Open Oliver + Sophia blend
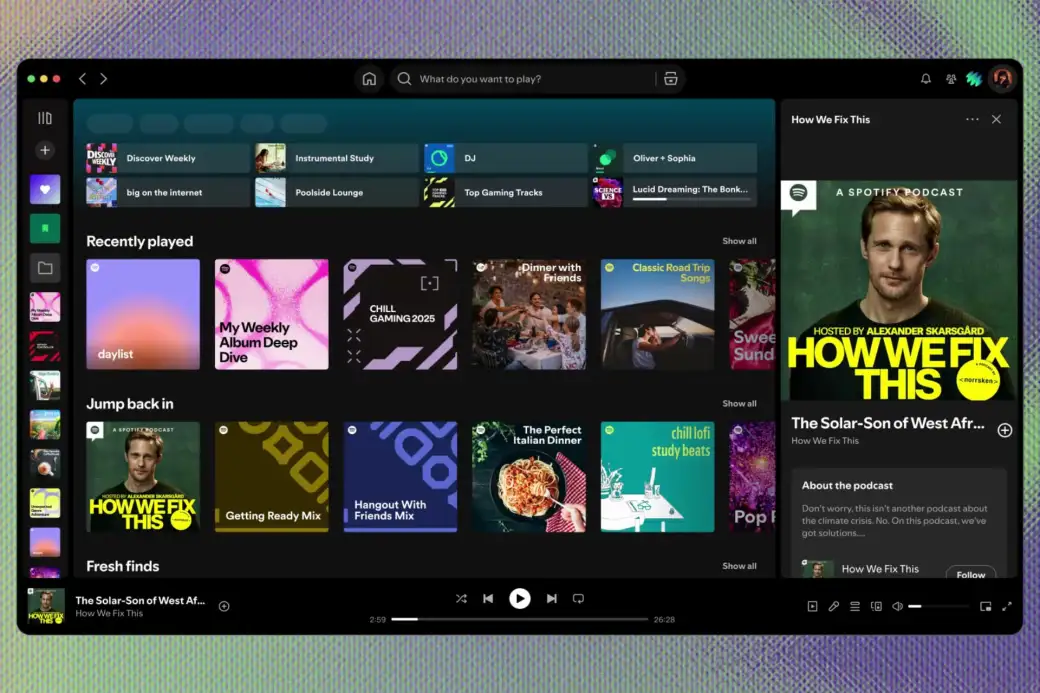 [x=675, y=158]
